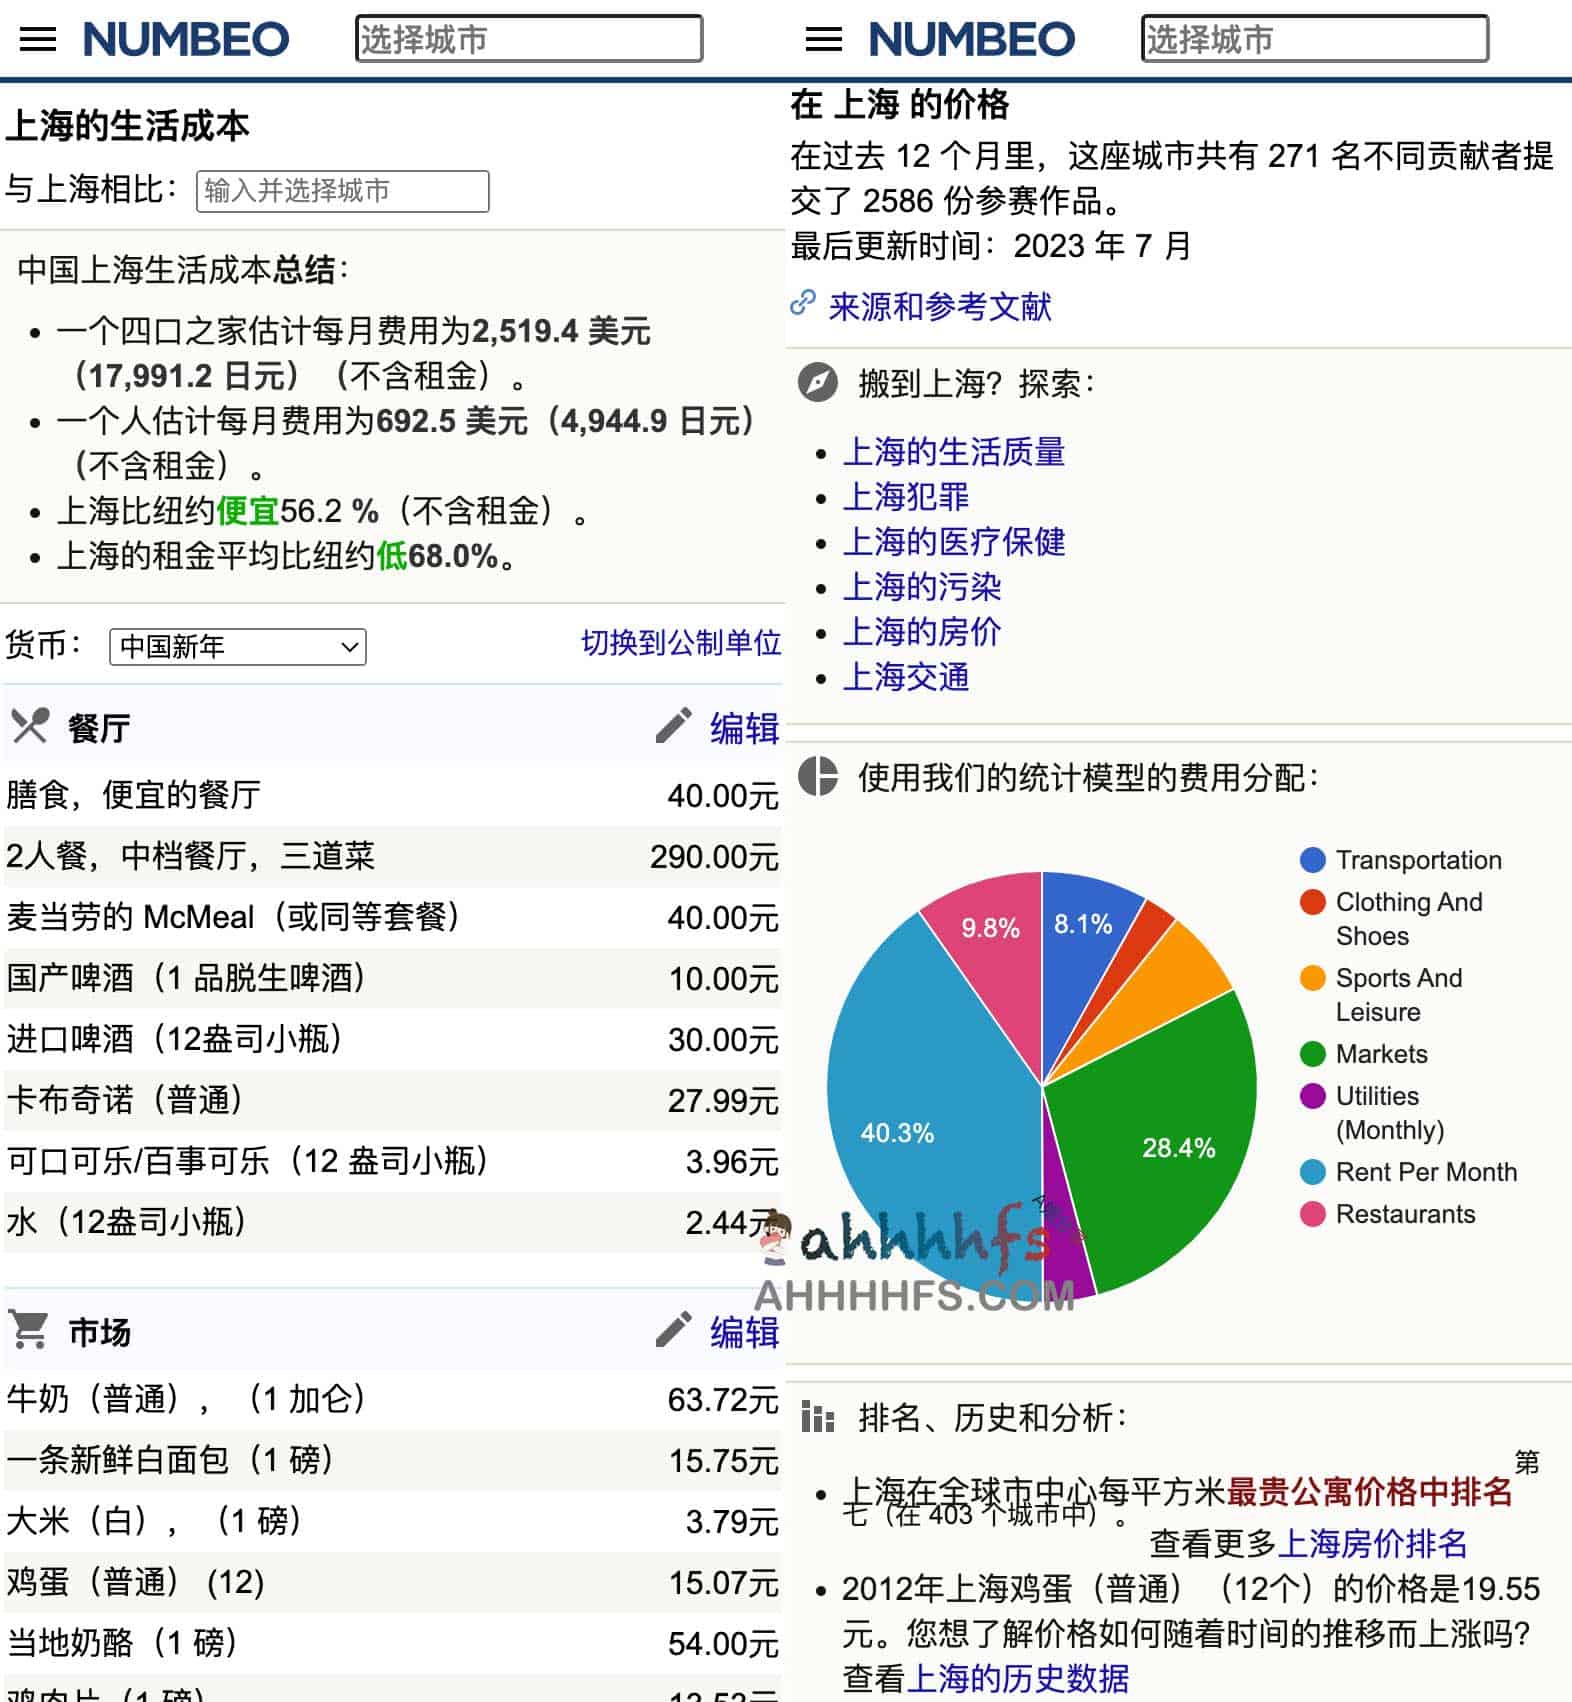Click the 大米（白） row label
Screen dimensions: 1572x1702
click(153, 1520)
